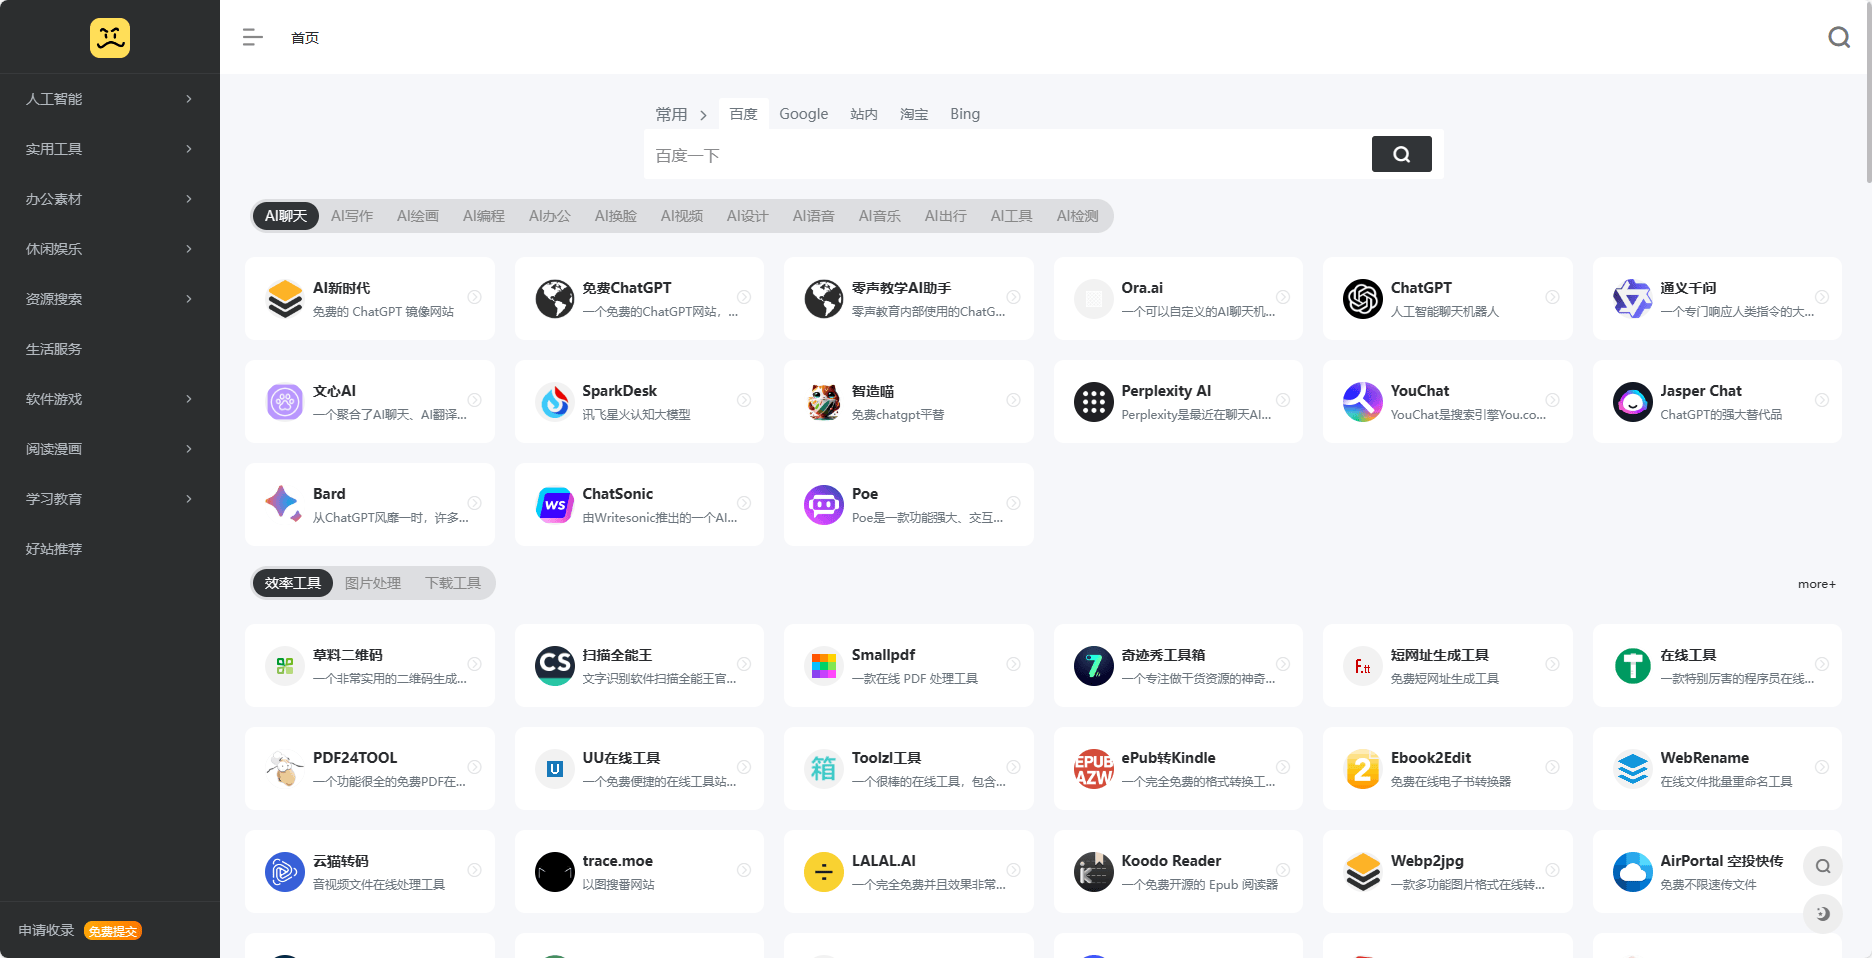The width and height of the screenshot is (1872, 958).
Task: Switch search engine to Google
Action: click(803, 114)
